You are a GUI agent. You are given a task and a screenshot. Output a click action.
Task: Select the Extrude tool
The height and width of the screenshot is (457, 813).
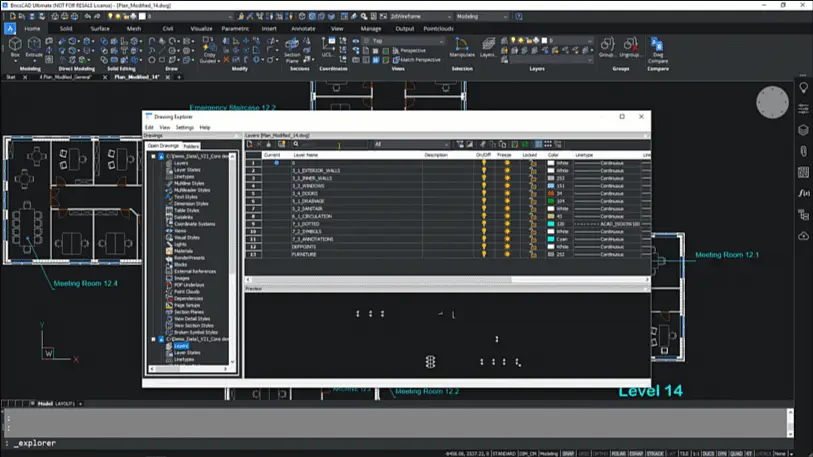(x=34, y=47)
